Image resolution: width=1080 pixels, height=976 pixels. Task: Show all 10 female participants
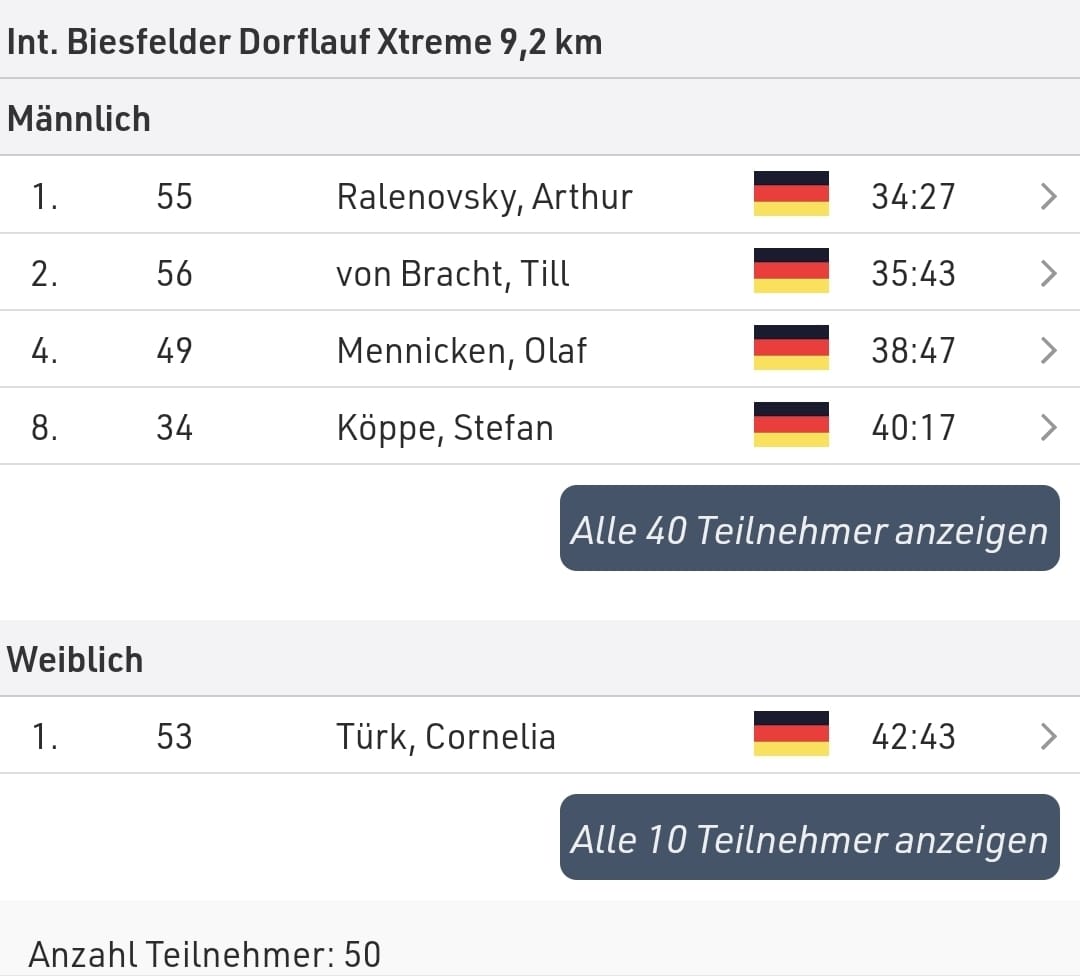click(809, 837)
